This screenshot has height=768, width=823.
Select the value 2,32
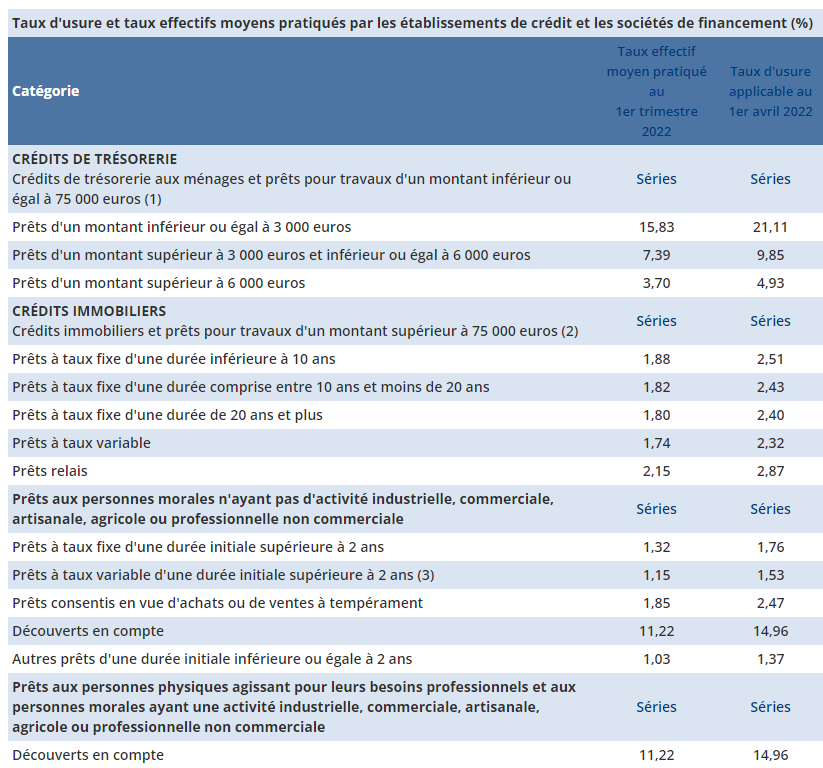click(x=770, y=443)
